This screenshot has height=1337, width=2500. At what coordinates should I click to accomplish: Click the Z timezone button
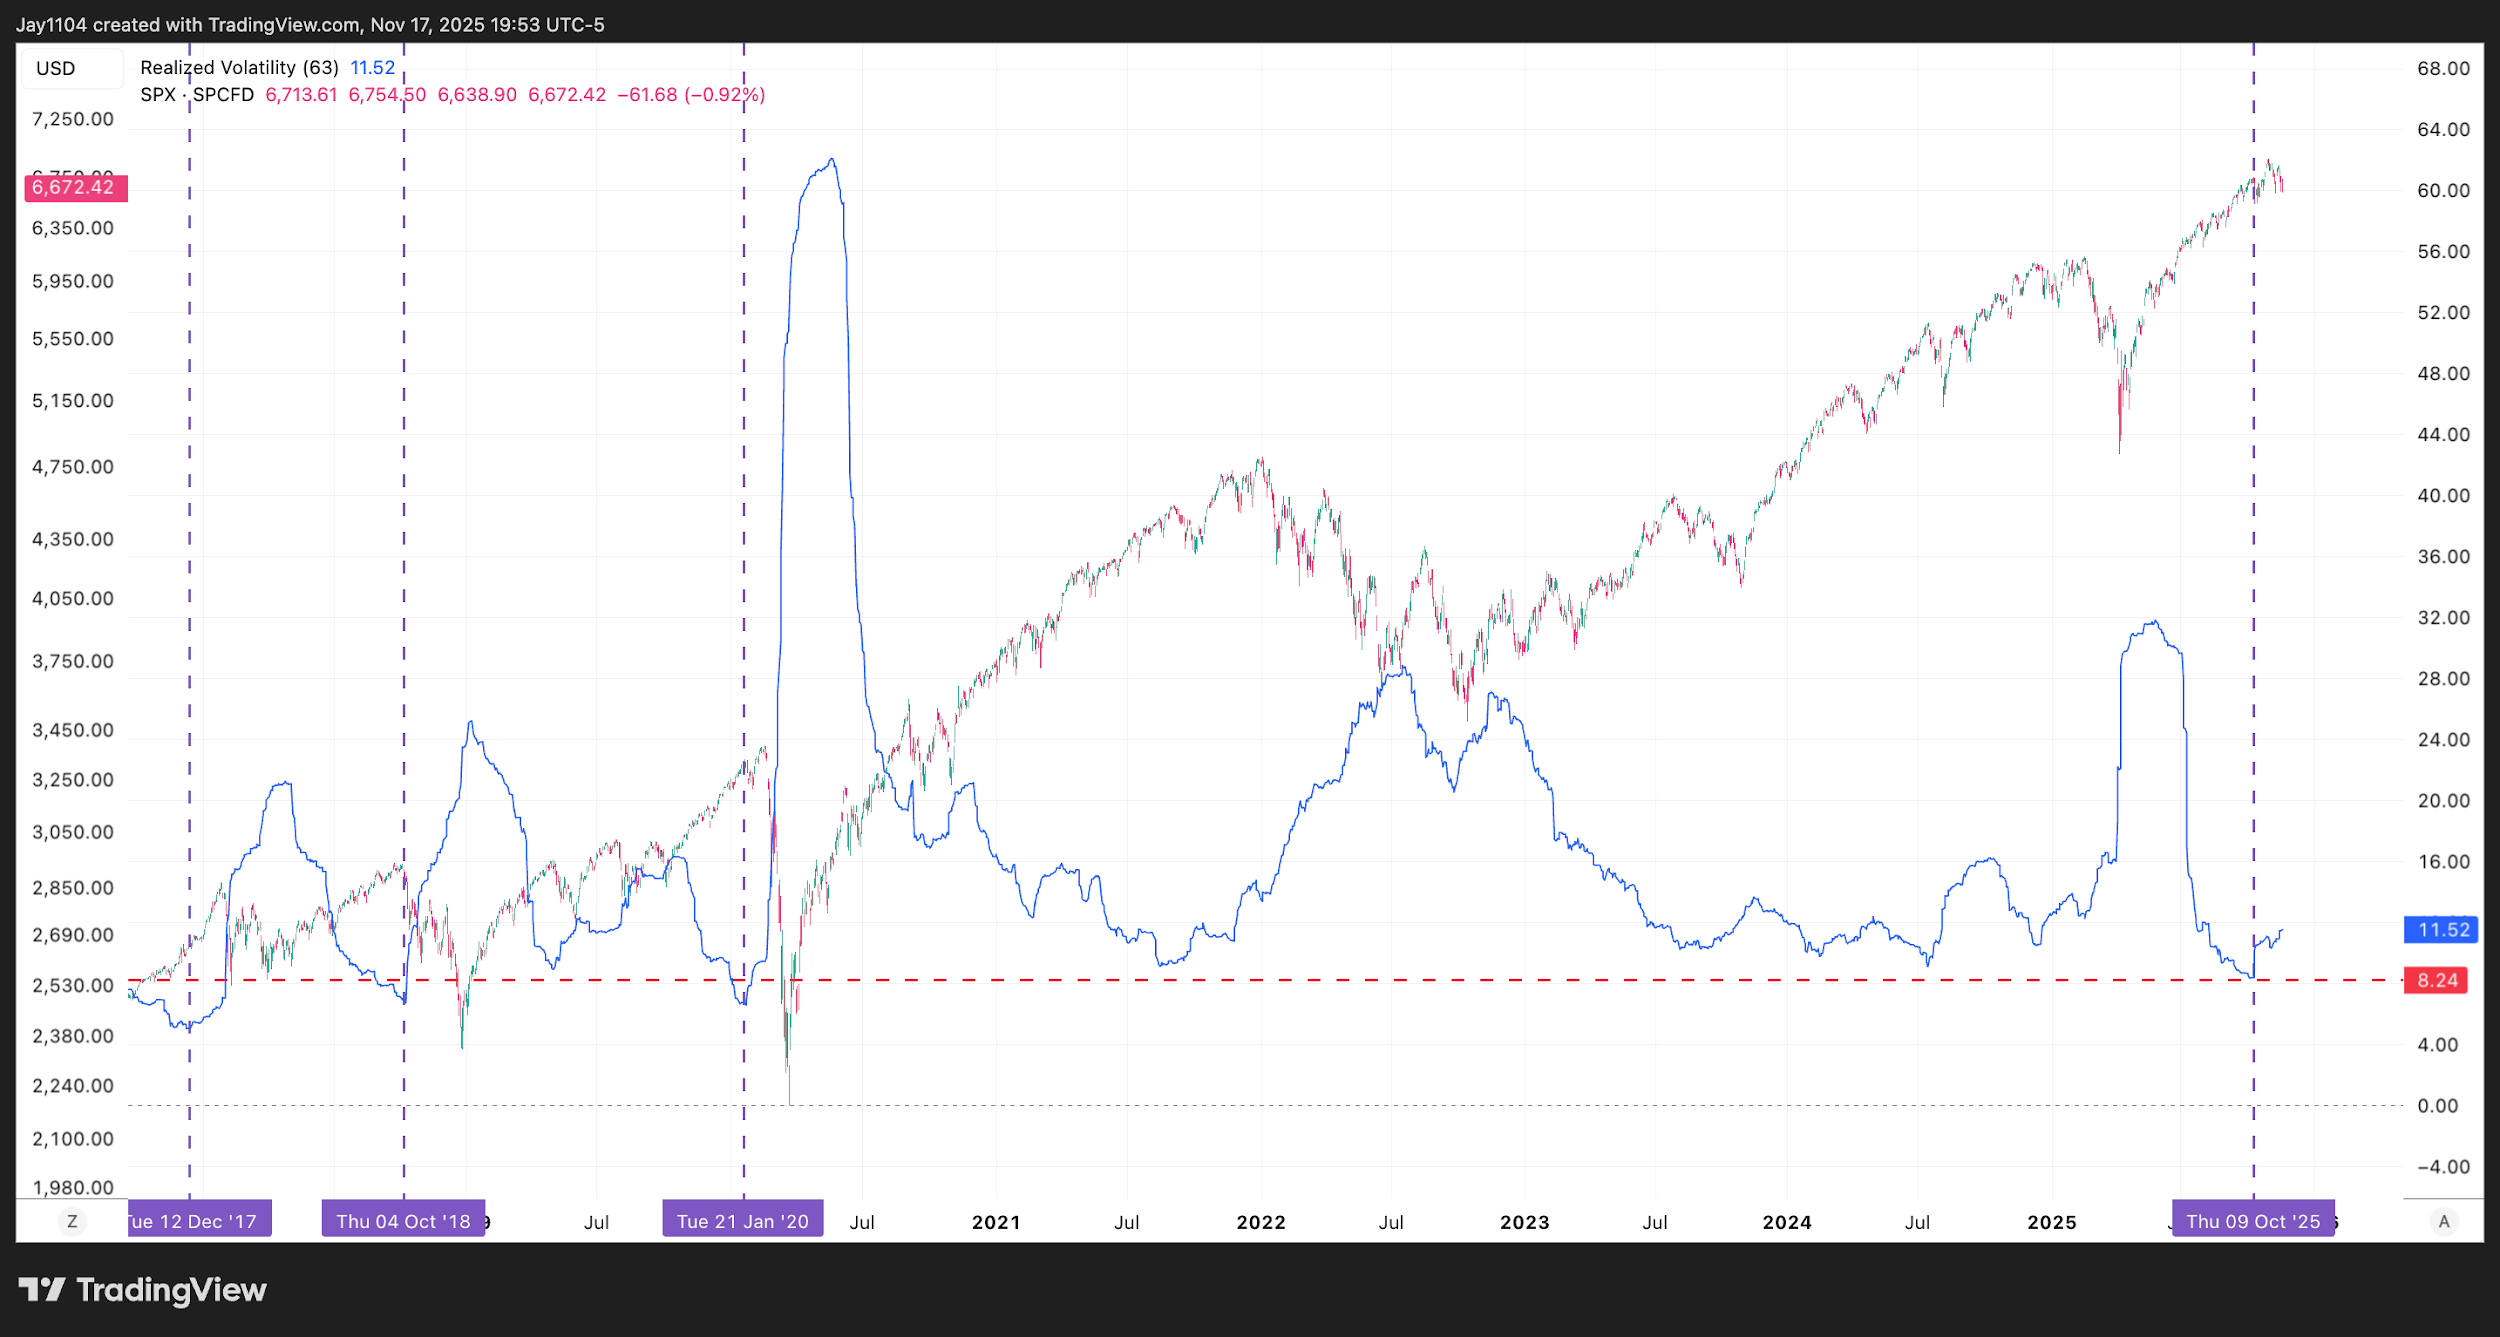[72, 1221]
